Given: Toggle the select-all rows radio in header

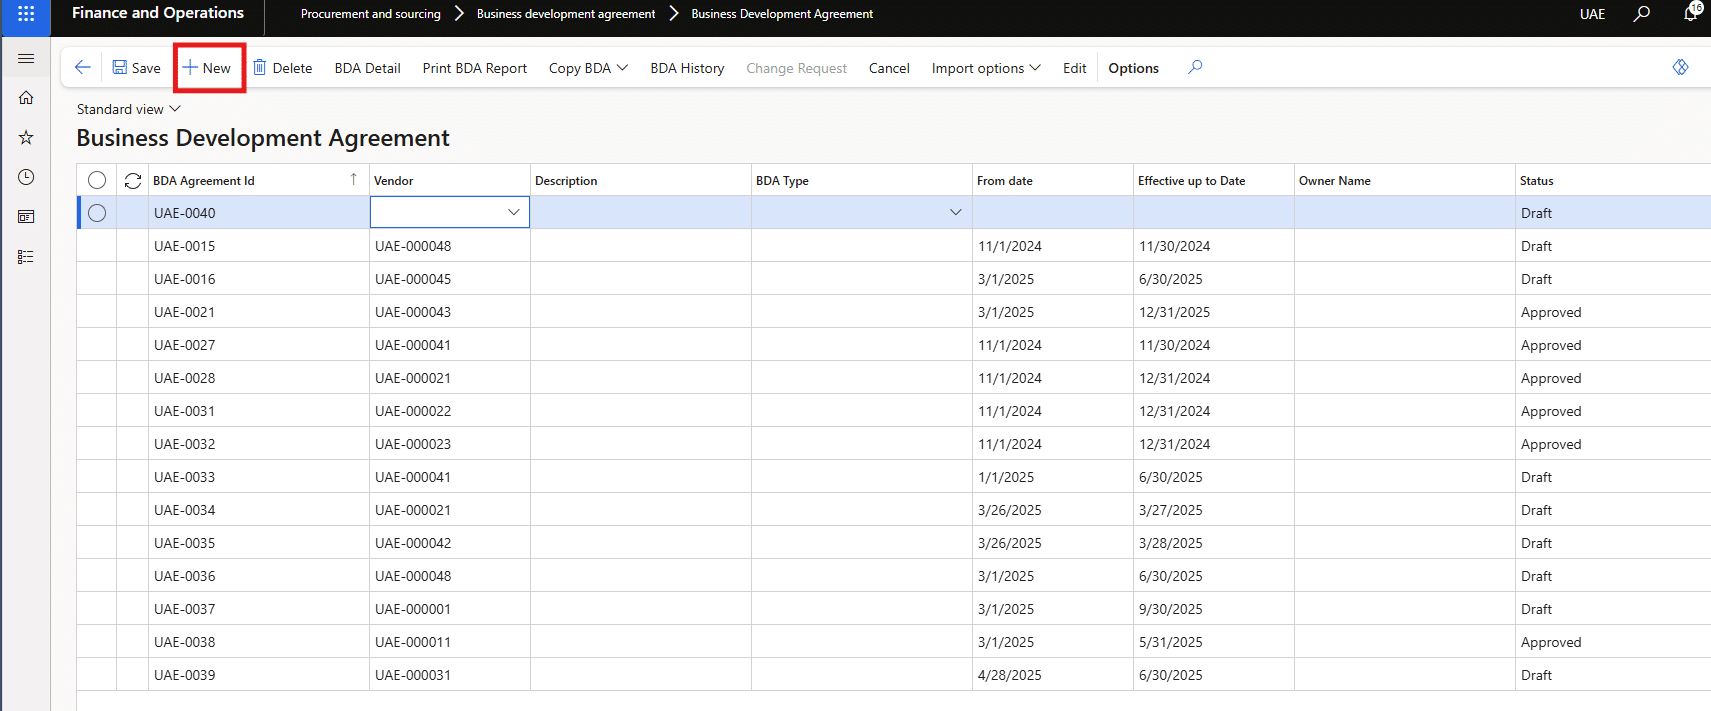Looking at the screenshot, I should pyautogui.click(x=97, y=180).
